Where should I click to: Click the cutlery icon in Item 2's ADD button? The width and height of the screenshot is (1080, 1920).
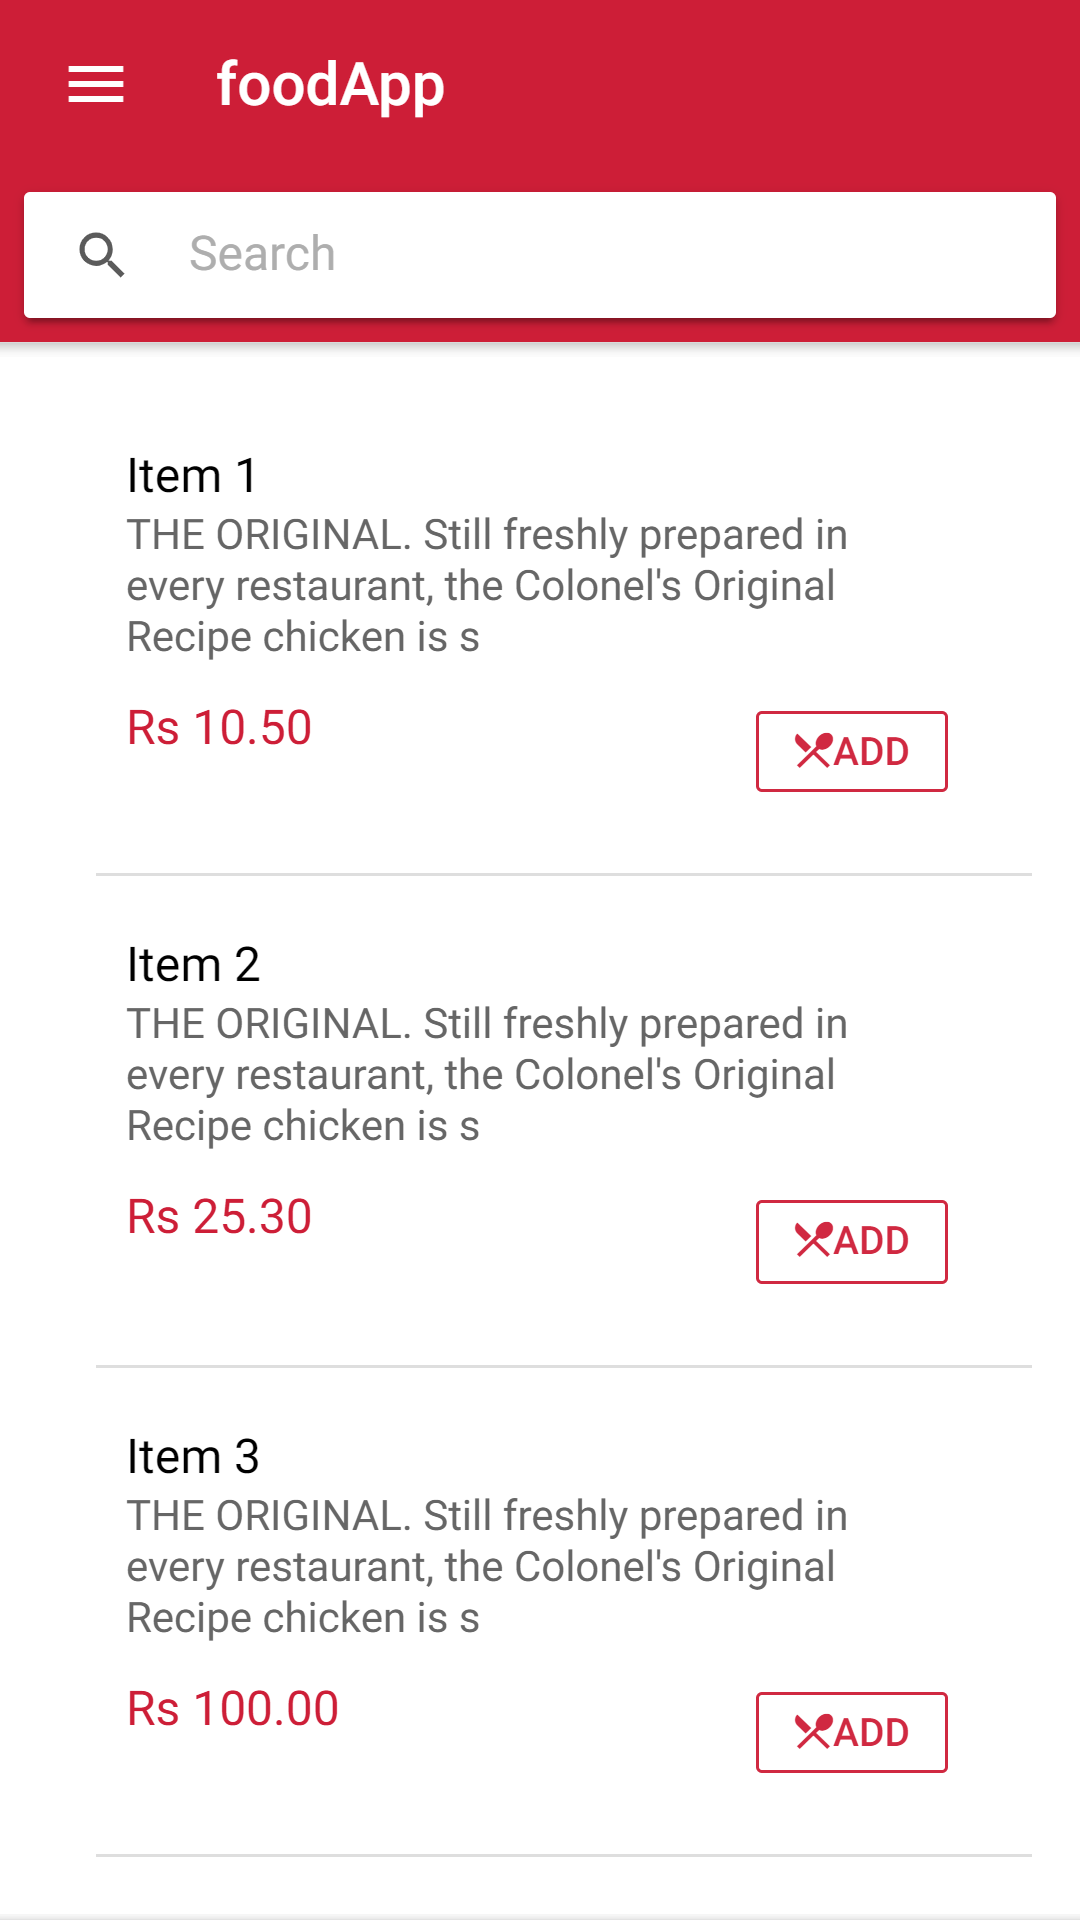[x=813, y=1240]
